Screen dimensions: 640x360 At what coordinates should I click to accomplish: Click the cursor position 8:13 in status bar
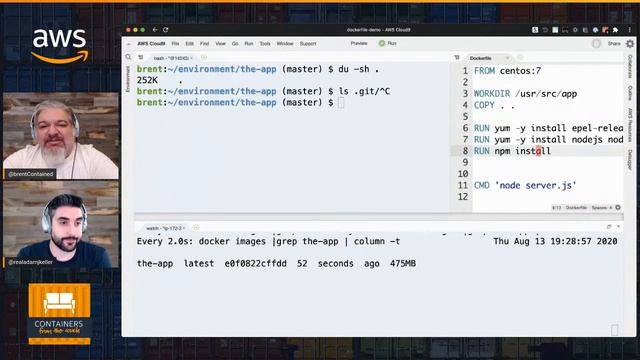pyautogui.click(x=556, y=208)
